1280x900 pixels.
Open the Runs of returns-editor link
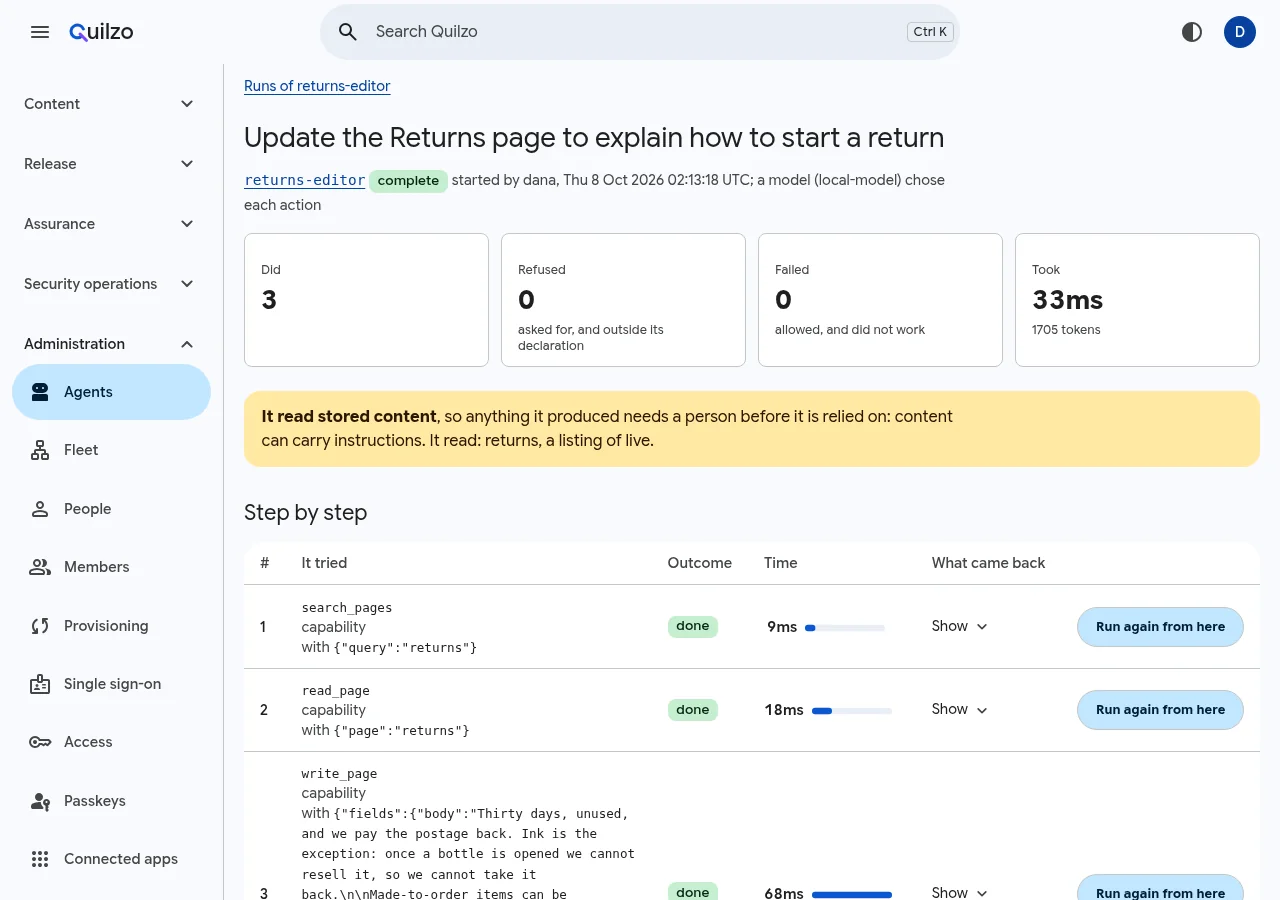pyautogui.click(x=317, y=86)
